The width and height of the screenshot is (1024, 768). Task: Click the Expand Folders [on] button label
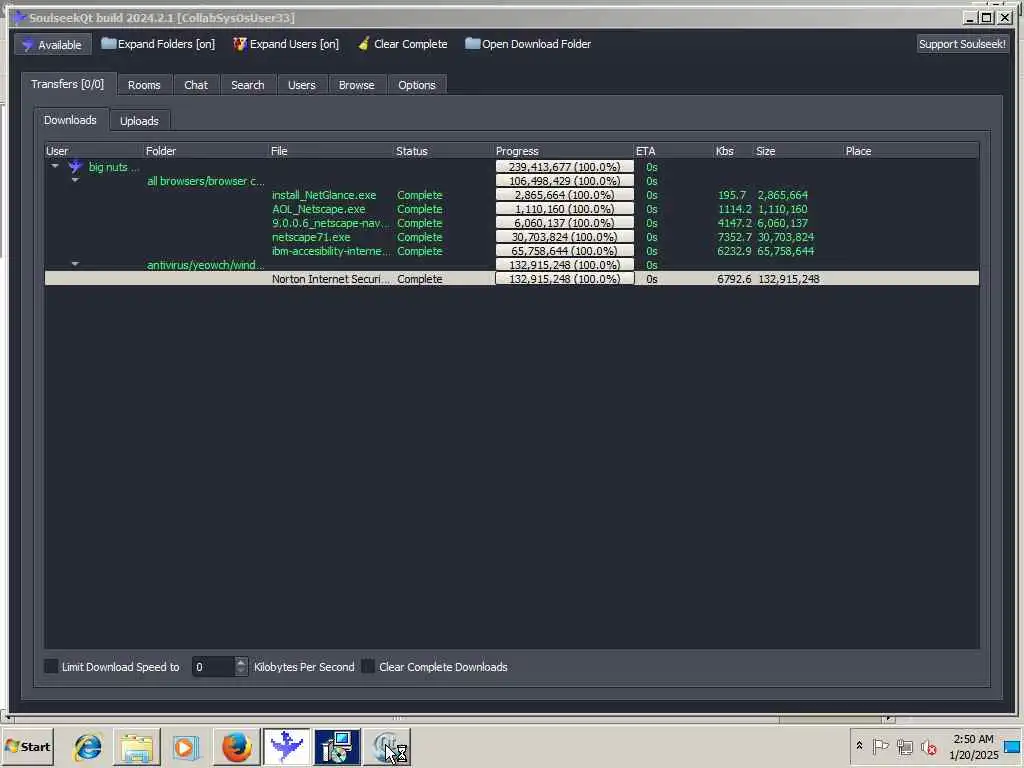coord(167,44)
